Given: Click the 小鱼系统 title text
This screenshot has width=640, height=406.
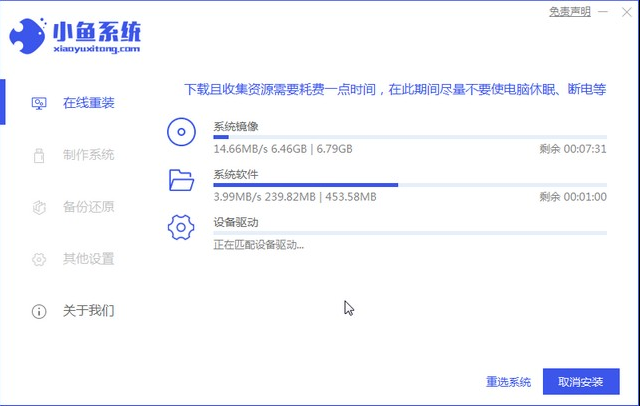Looking at the screenshot, I should [x=97, y=31].
